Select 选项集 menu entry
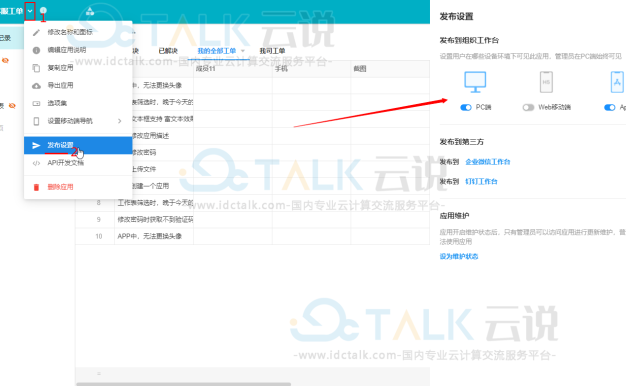 [x=78, y=103]
